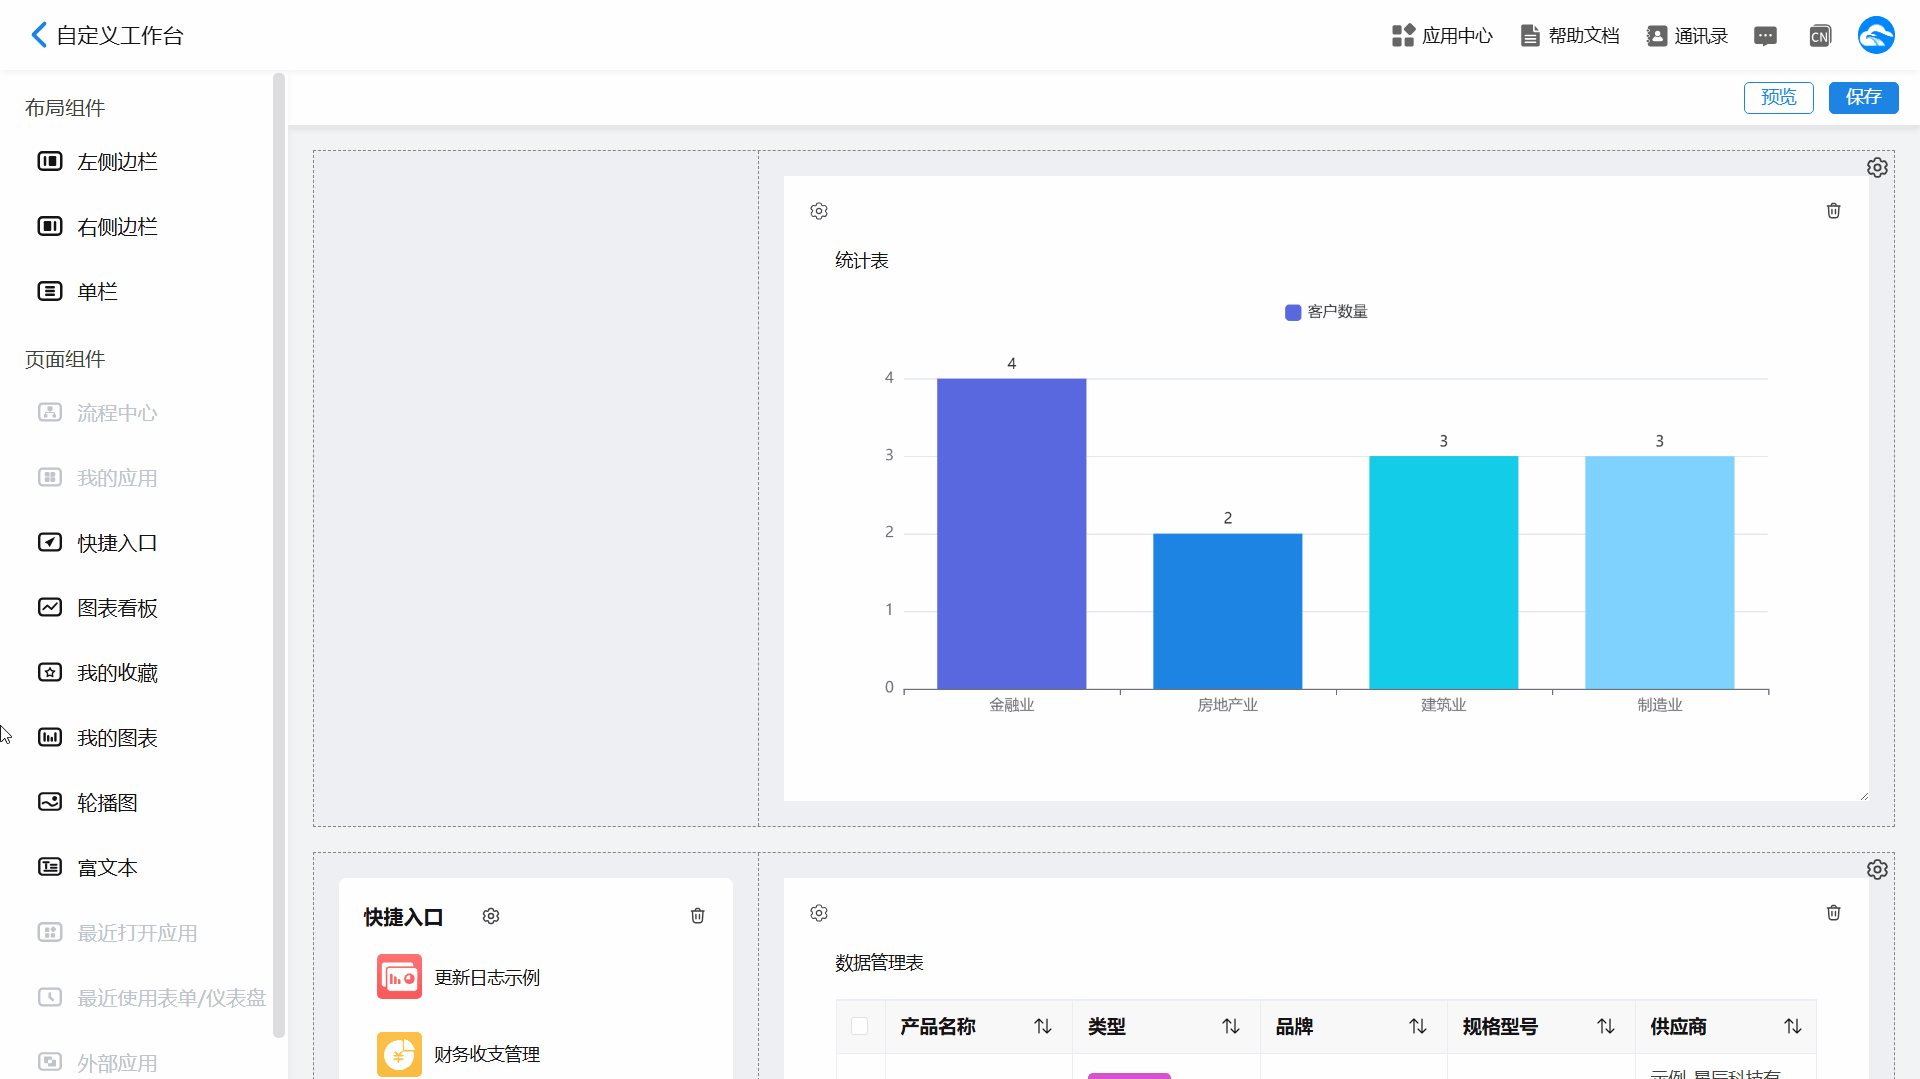Screen dimensions: 1920x1079
Task: Open 帮助文档 help documents
Action: (1570, 36)
